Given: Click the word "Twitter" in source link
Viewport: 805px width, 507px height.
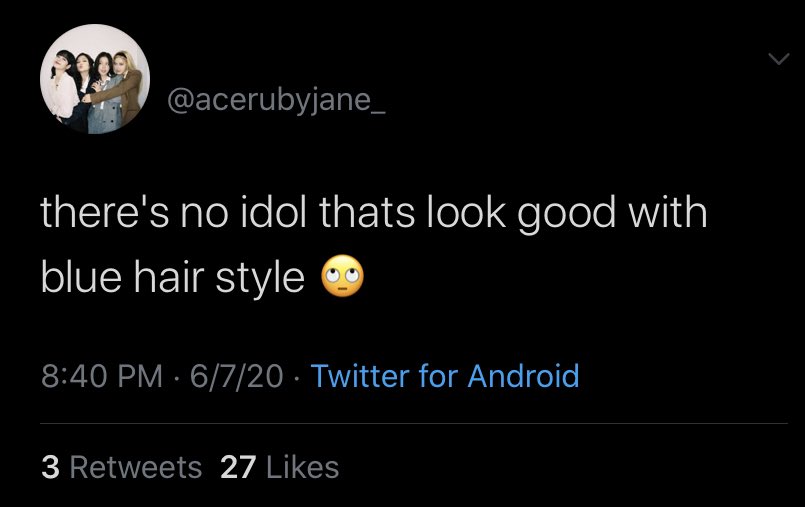Looking at the screenshot, I should 360,376.
